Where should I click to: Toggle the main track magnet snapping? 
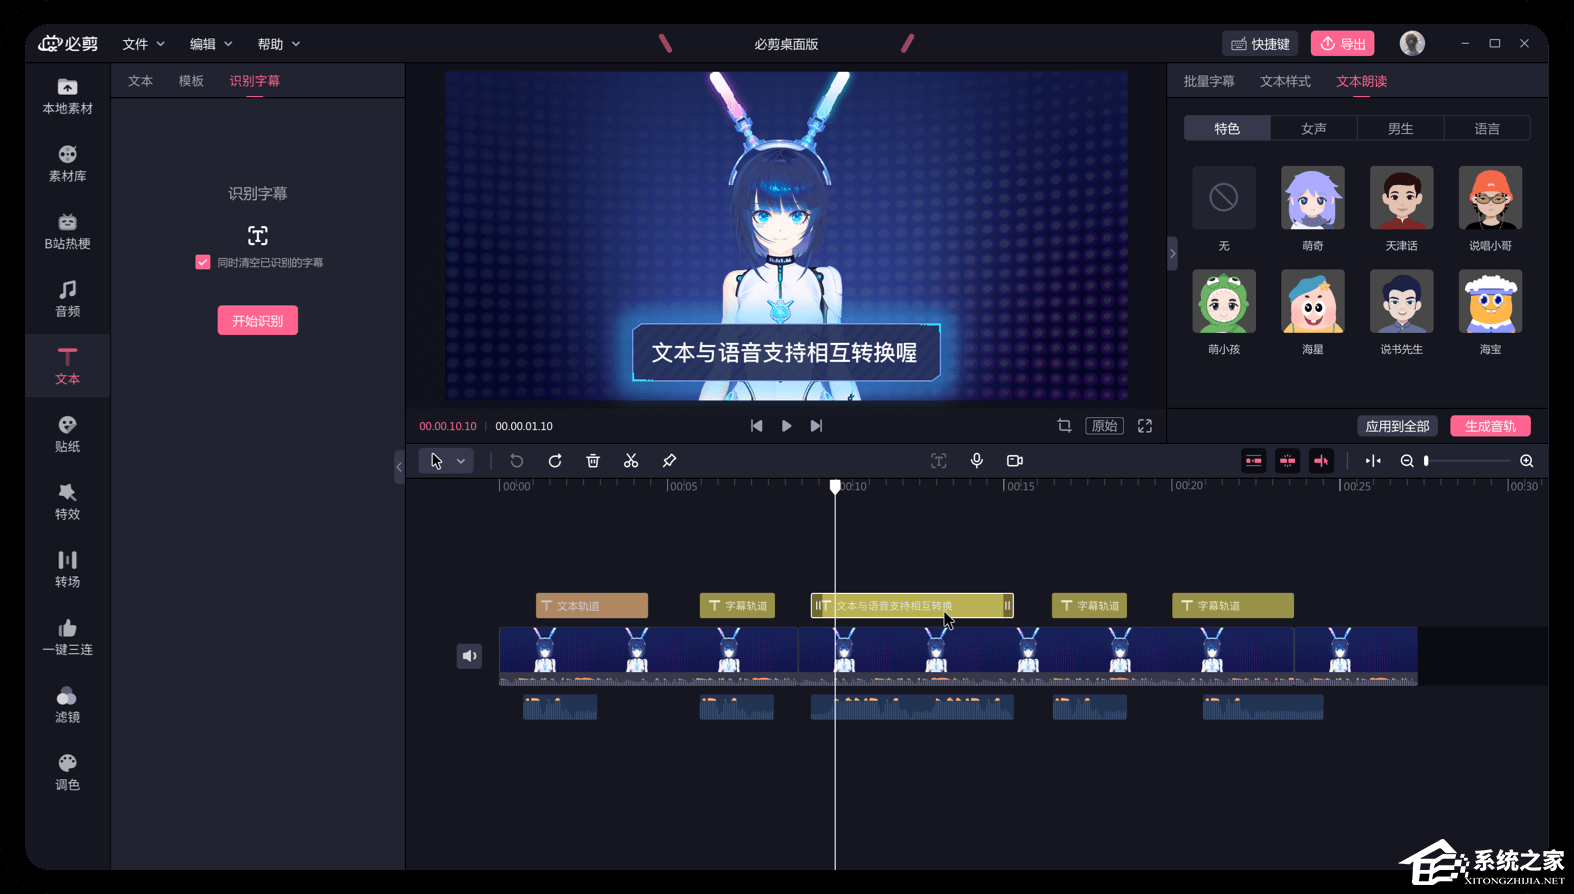[1254, 461]
